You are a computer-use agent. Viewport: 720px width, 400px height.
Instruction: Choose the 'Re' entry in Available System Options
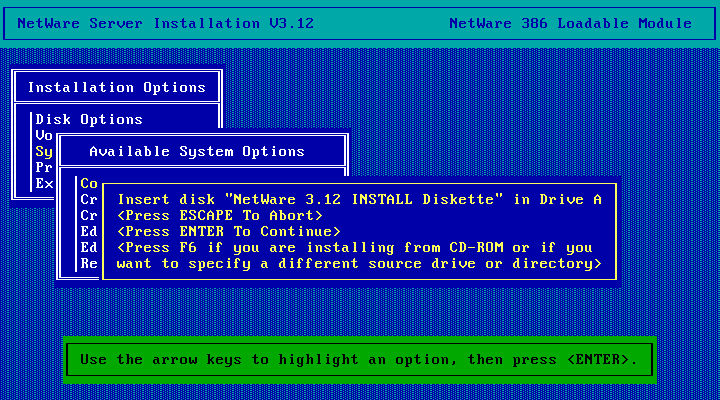click(x=89, y=264)
